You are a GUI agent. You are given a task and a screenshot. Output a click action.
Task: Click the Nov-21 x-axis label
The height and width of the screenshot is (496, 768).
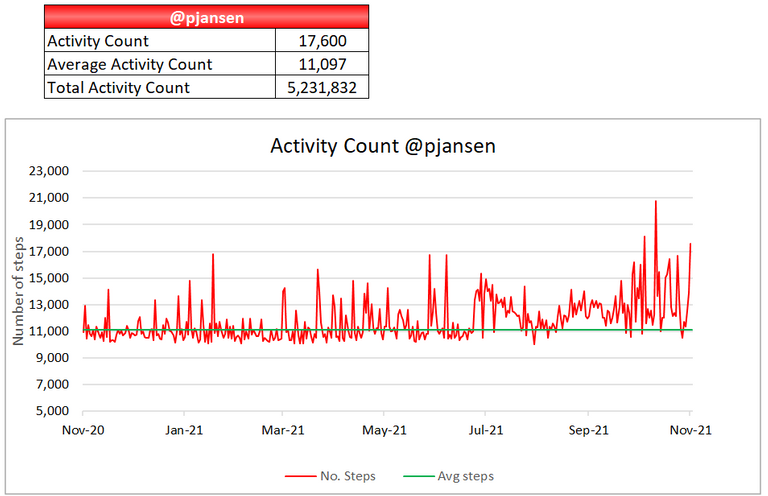click(x=691, y=430)
